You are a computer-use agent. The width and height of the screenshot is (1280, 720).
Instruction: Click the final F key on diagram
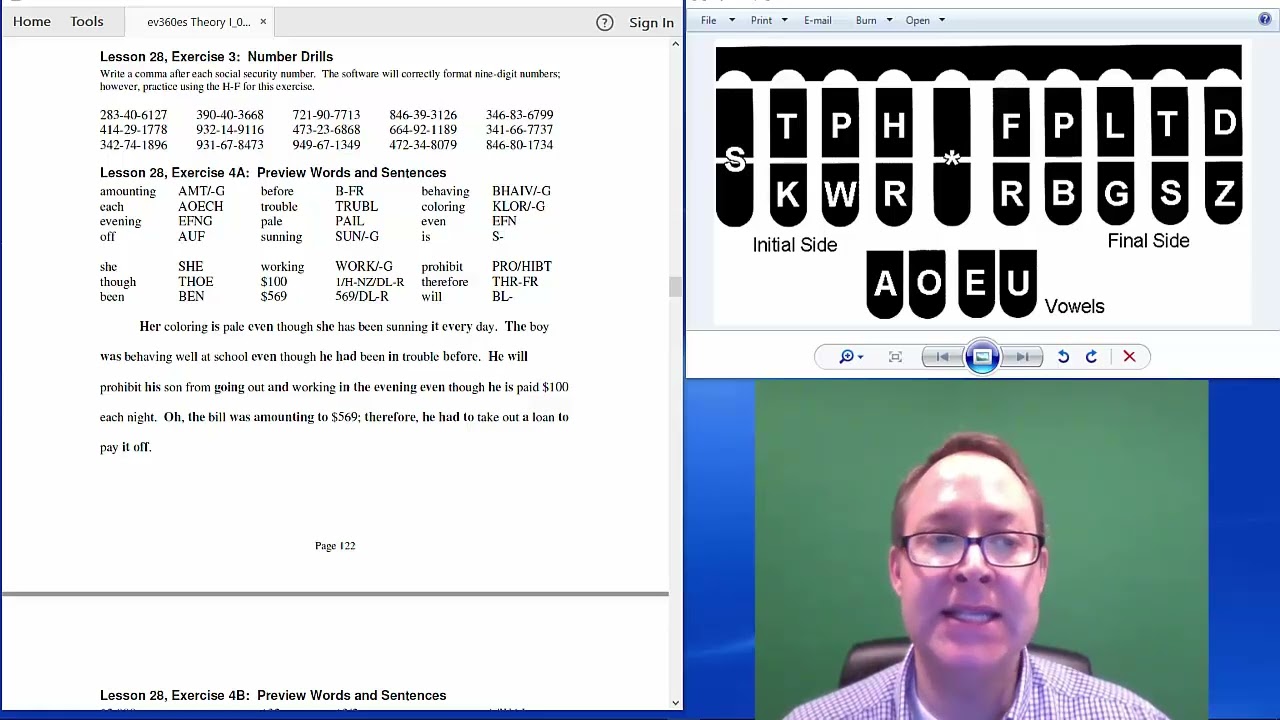click(1011, 123)
